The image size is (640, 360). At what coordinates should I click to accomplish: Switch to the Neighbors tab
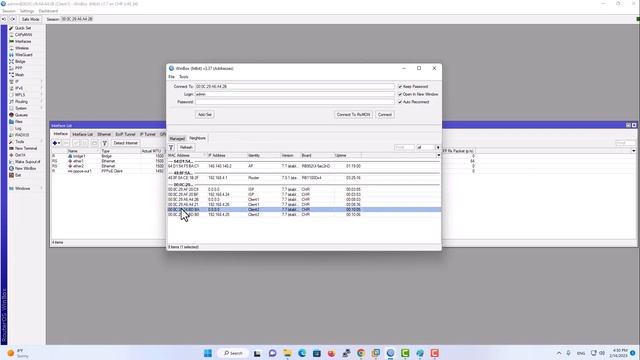(198, 138)
